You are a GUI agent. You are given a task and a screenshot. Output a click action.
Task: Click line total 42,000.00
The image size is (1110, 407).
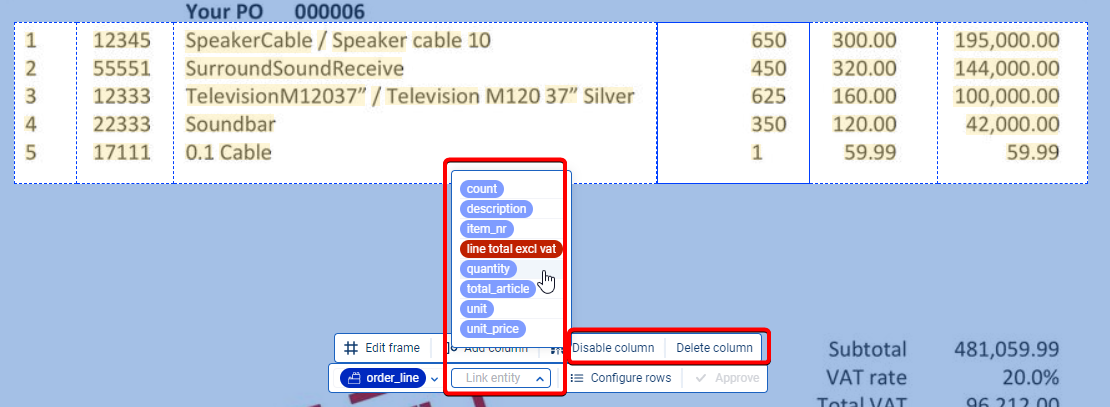(x=1012, y=125)
